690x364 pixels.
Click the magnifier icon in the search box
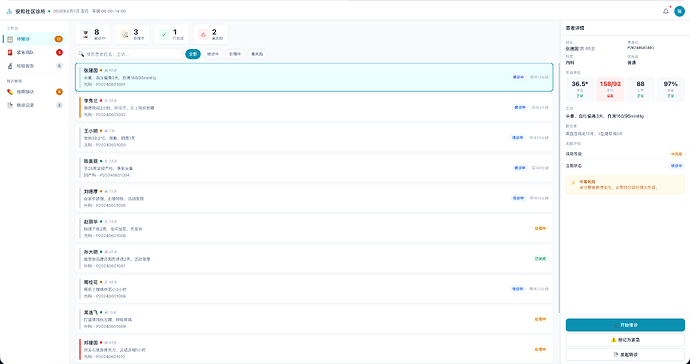tap(81, 54)
